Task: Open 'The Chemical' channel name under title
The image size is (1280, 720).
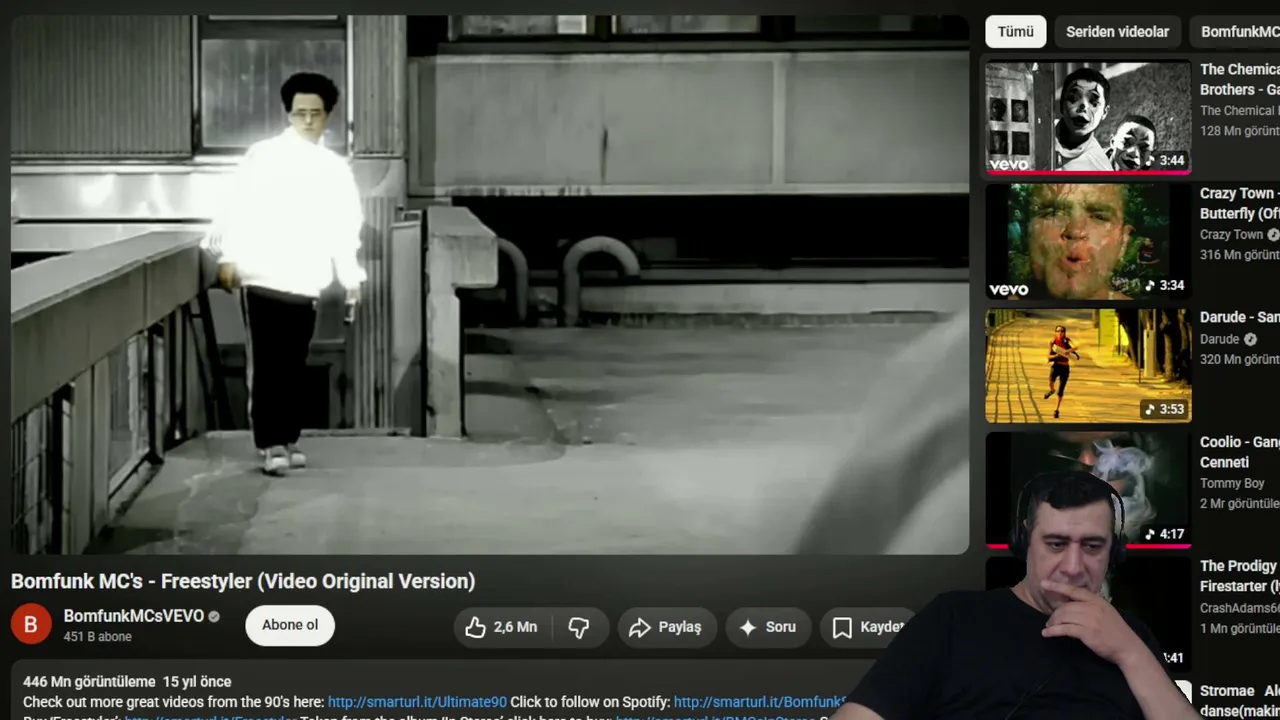Action: click(1238, 111)
